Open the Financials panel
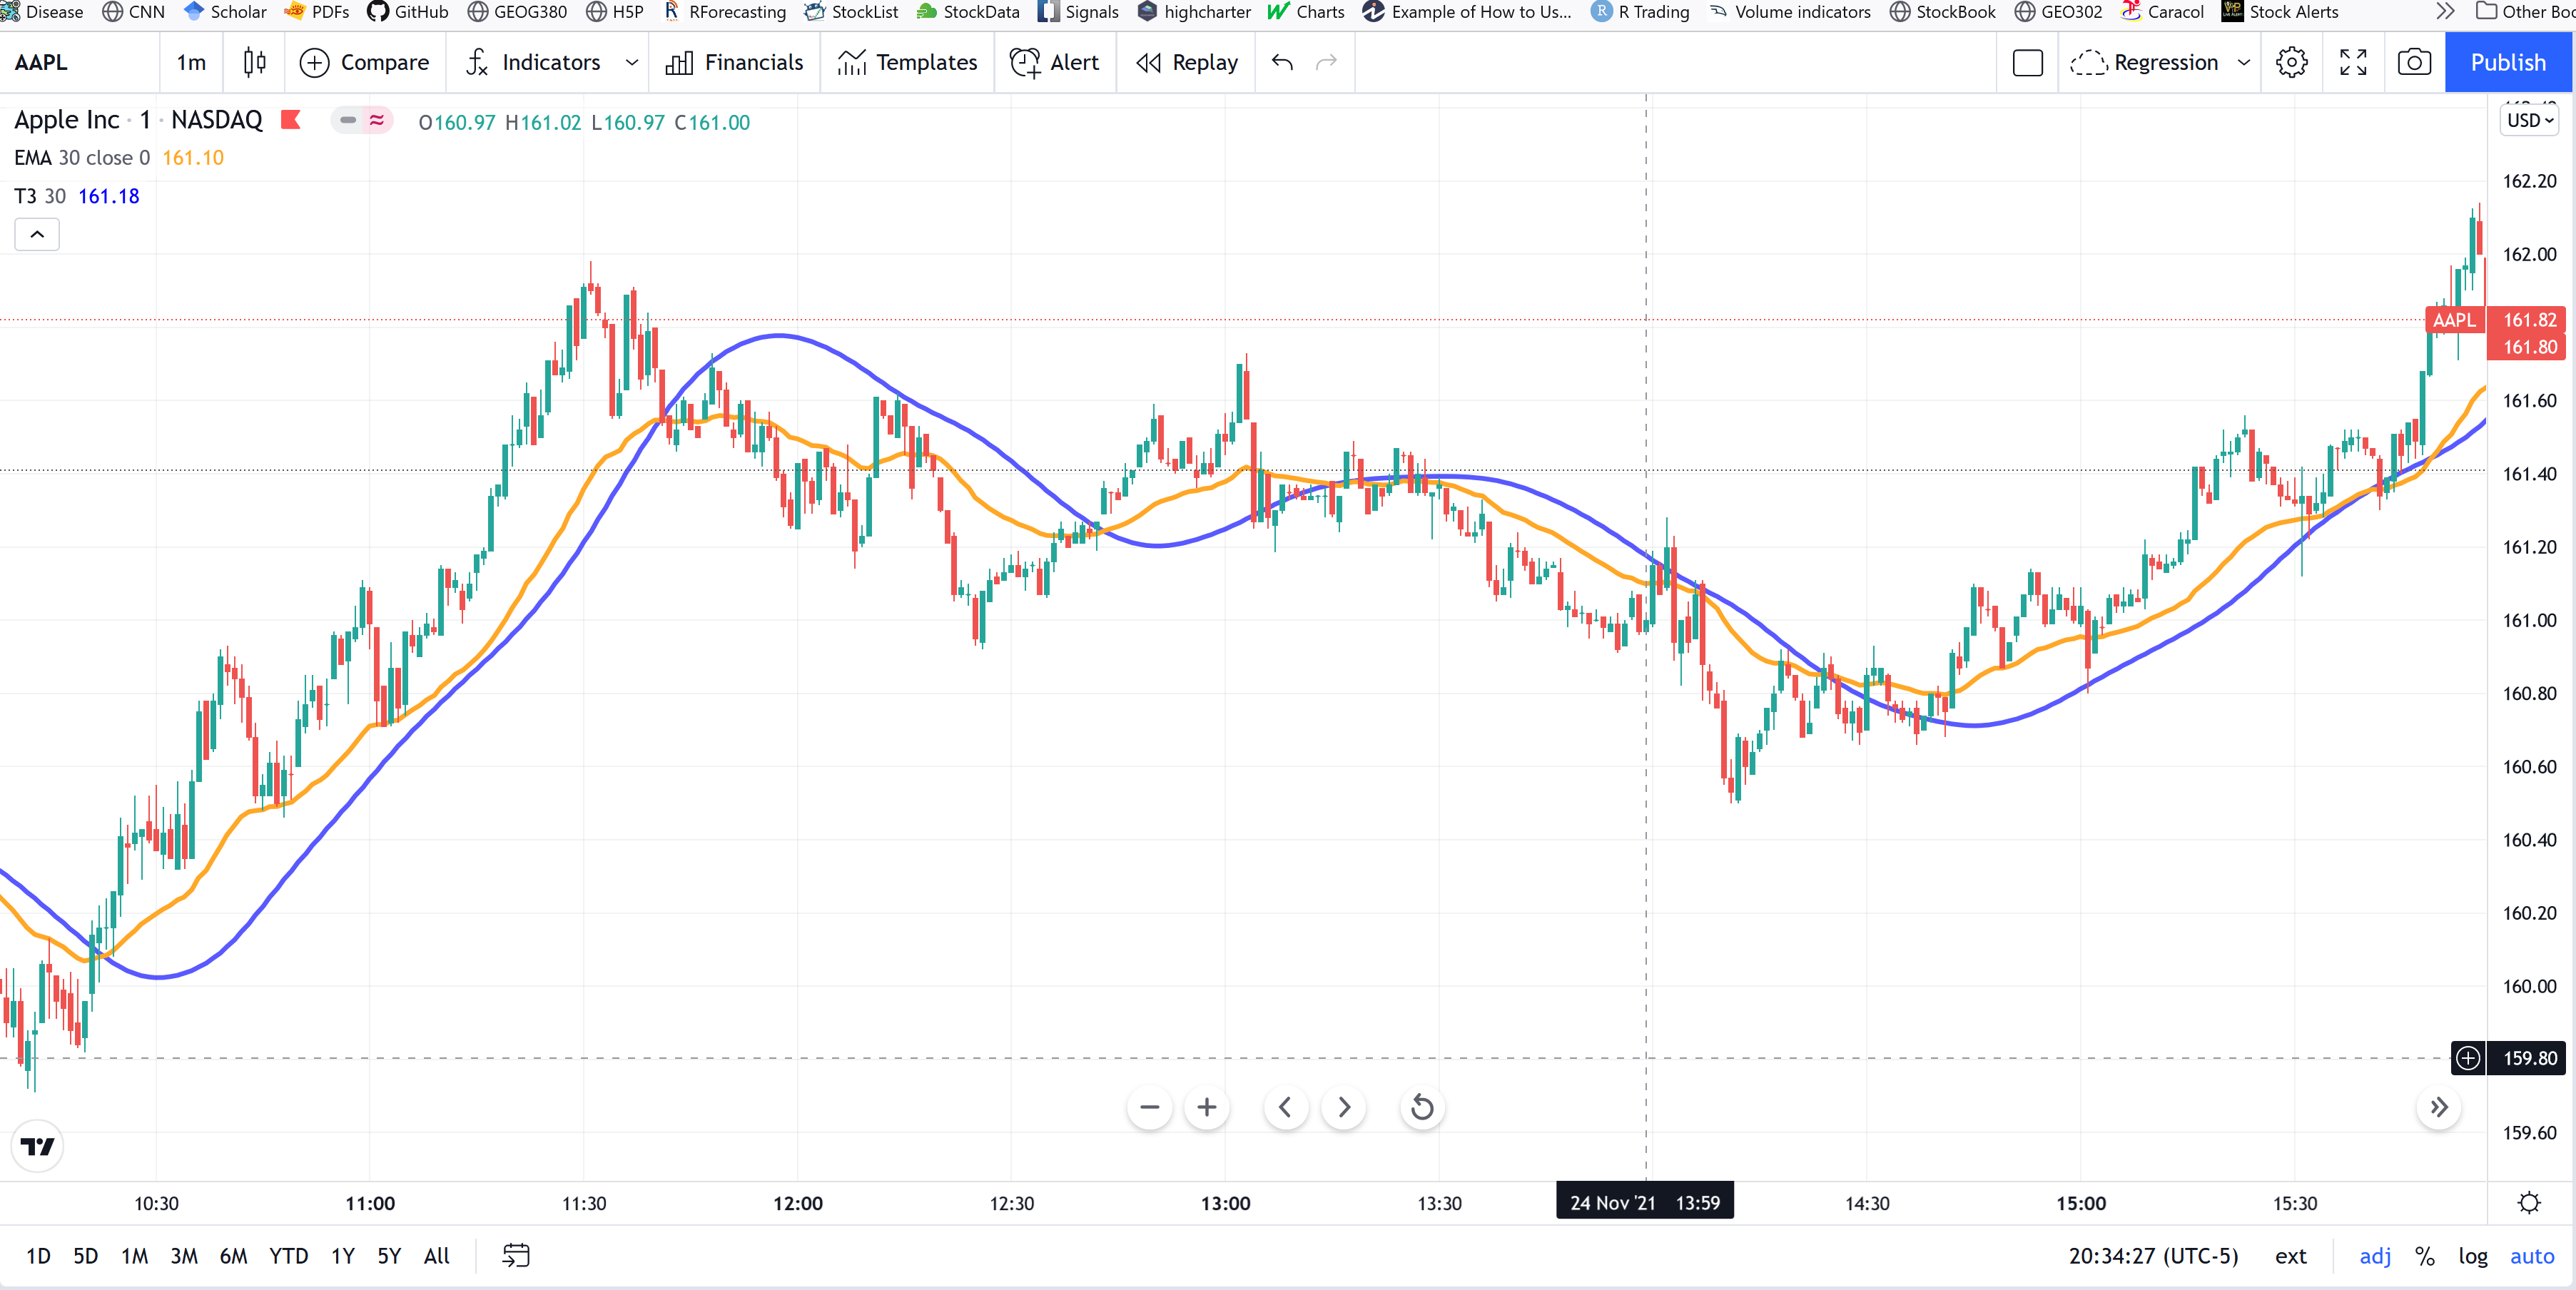Viewport: 2576px width, 1290px height. pos(735,62)
